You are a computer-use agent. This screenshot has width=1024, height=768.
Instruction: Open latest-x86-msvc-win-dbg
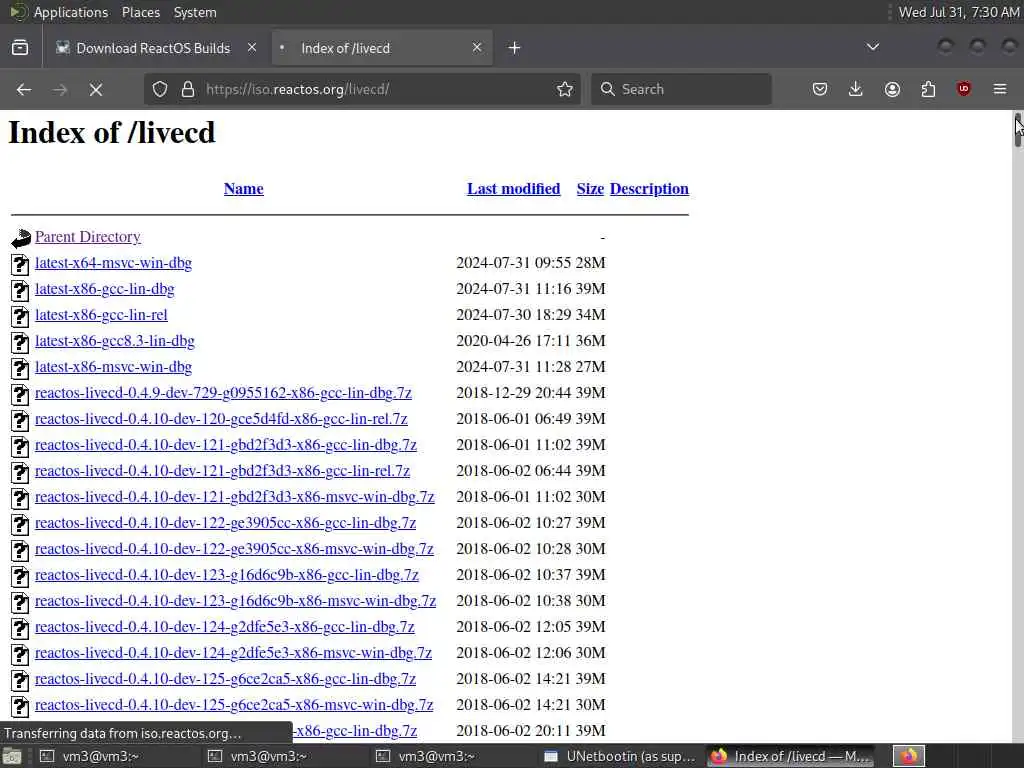(x=114, y=368)
